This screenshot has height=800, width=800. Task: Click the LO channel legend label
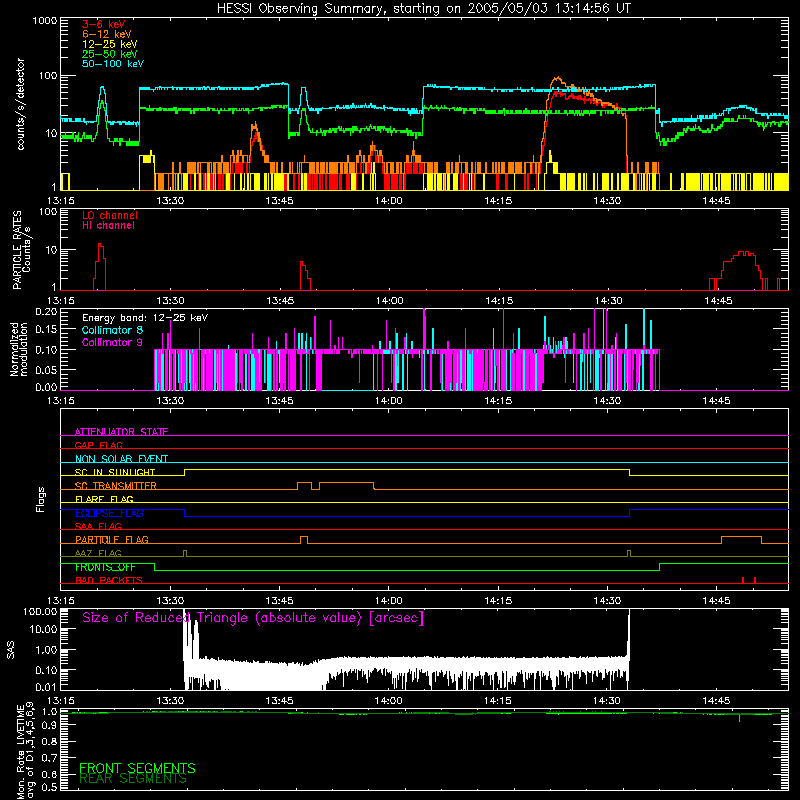click(x=110, y=215)
